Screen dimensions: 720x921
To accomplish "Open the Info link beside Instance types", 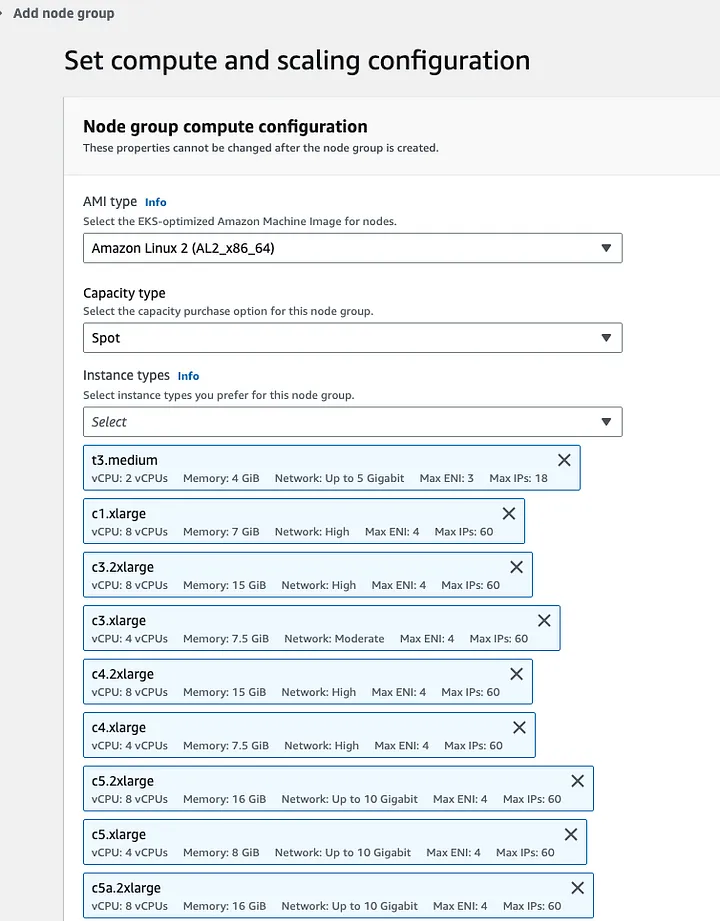I will coord(188,376).
